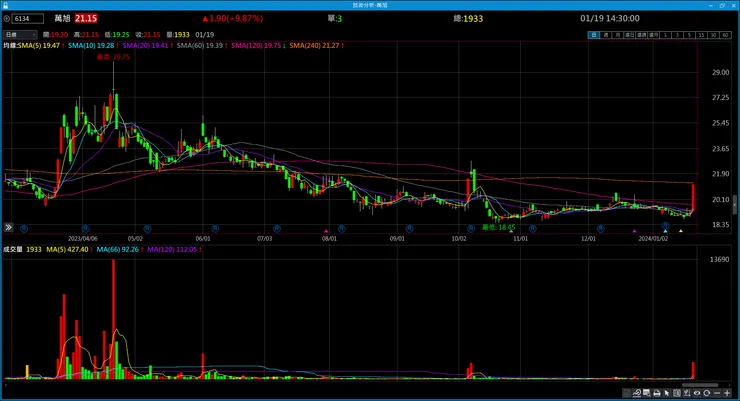Select the 還月 adjusted monthly button
Screen dimensions: 740x401
(654, 35)
